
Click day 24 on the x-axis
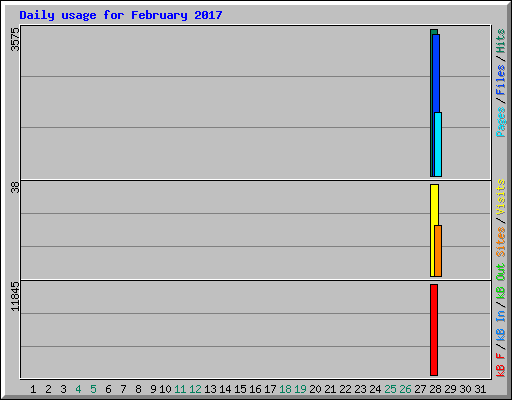[375, 389]
